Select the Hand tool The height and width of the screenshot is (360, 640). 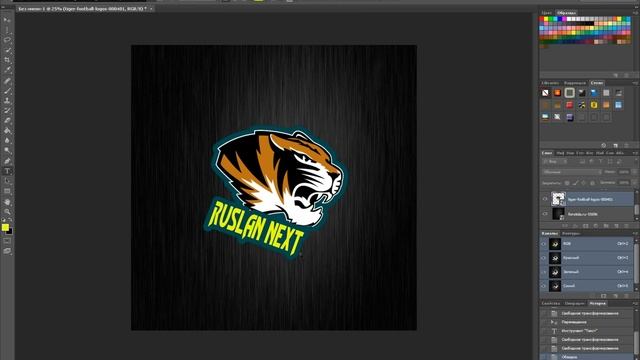coord(7,202)
